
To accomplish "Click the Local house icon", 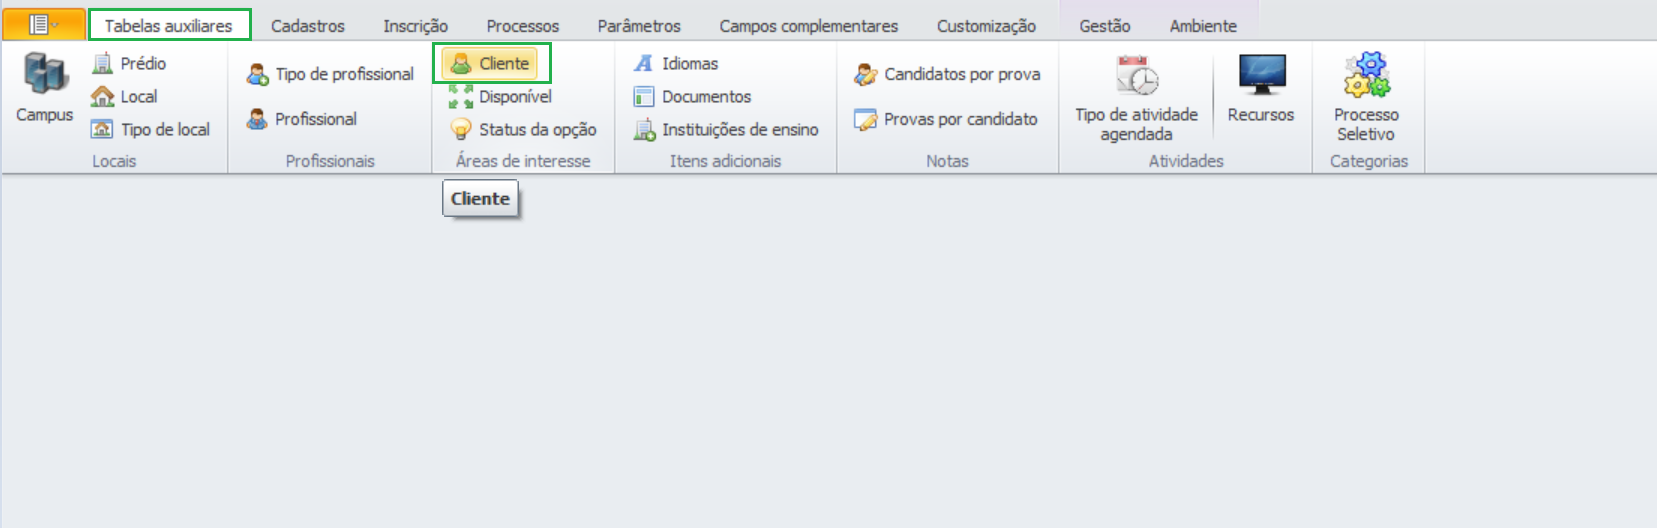I will 102,97.
